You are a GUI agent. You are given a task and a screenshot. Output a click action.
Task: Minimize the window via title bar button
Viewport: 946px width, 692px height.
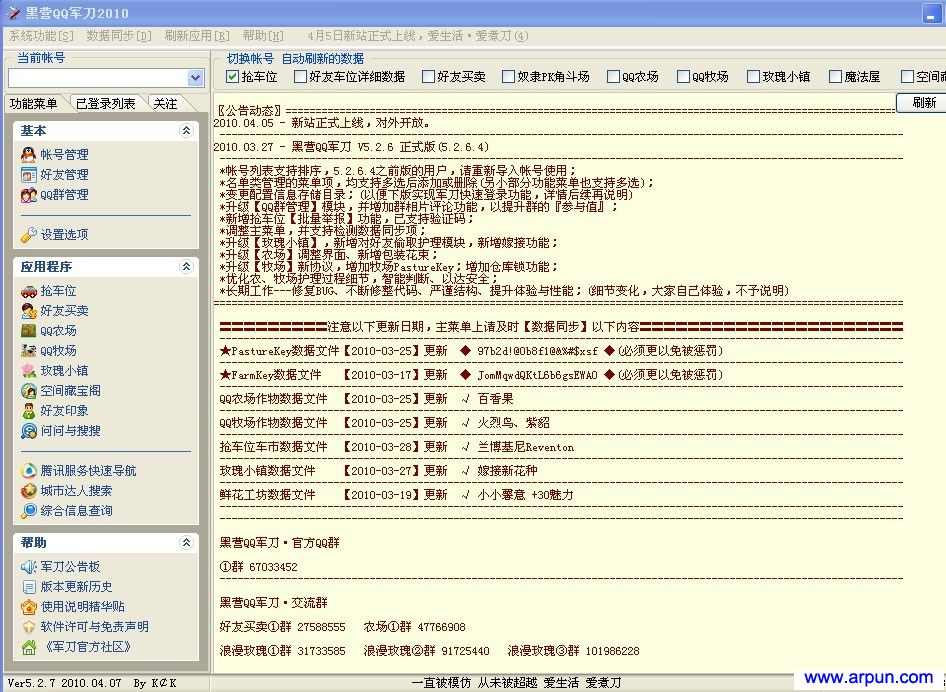[930, 14]
